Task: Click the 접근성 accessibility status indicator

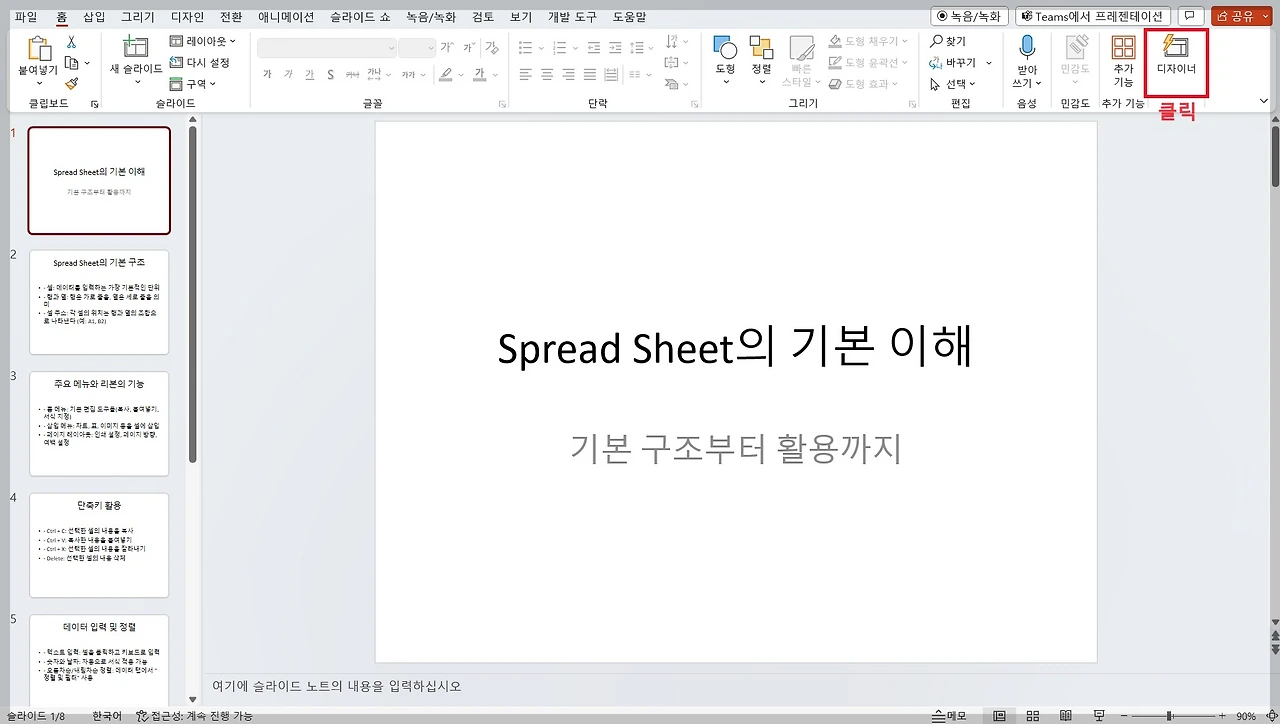Action: click(x=194, y=716)
